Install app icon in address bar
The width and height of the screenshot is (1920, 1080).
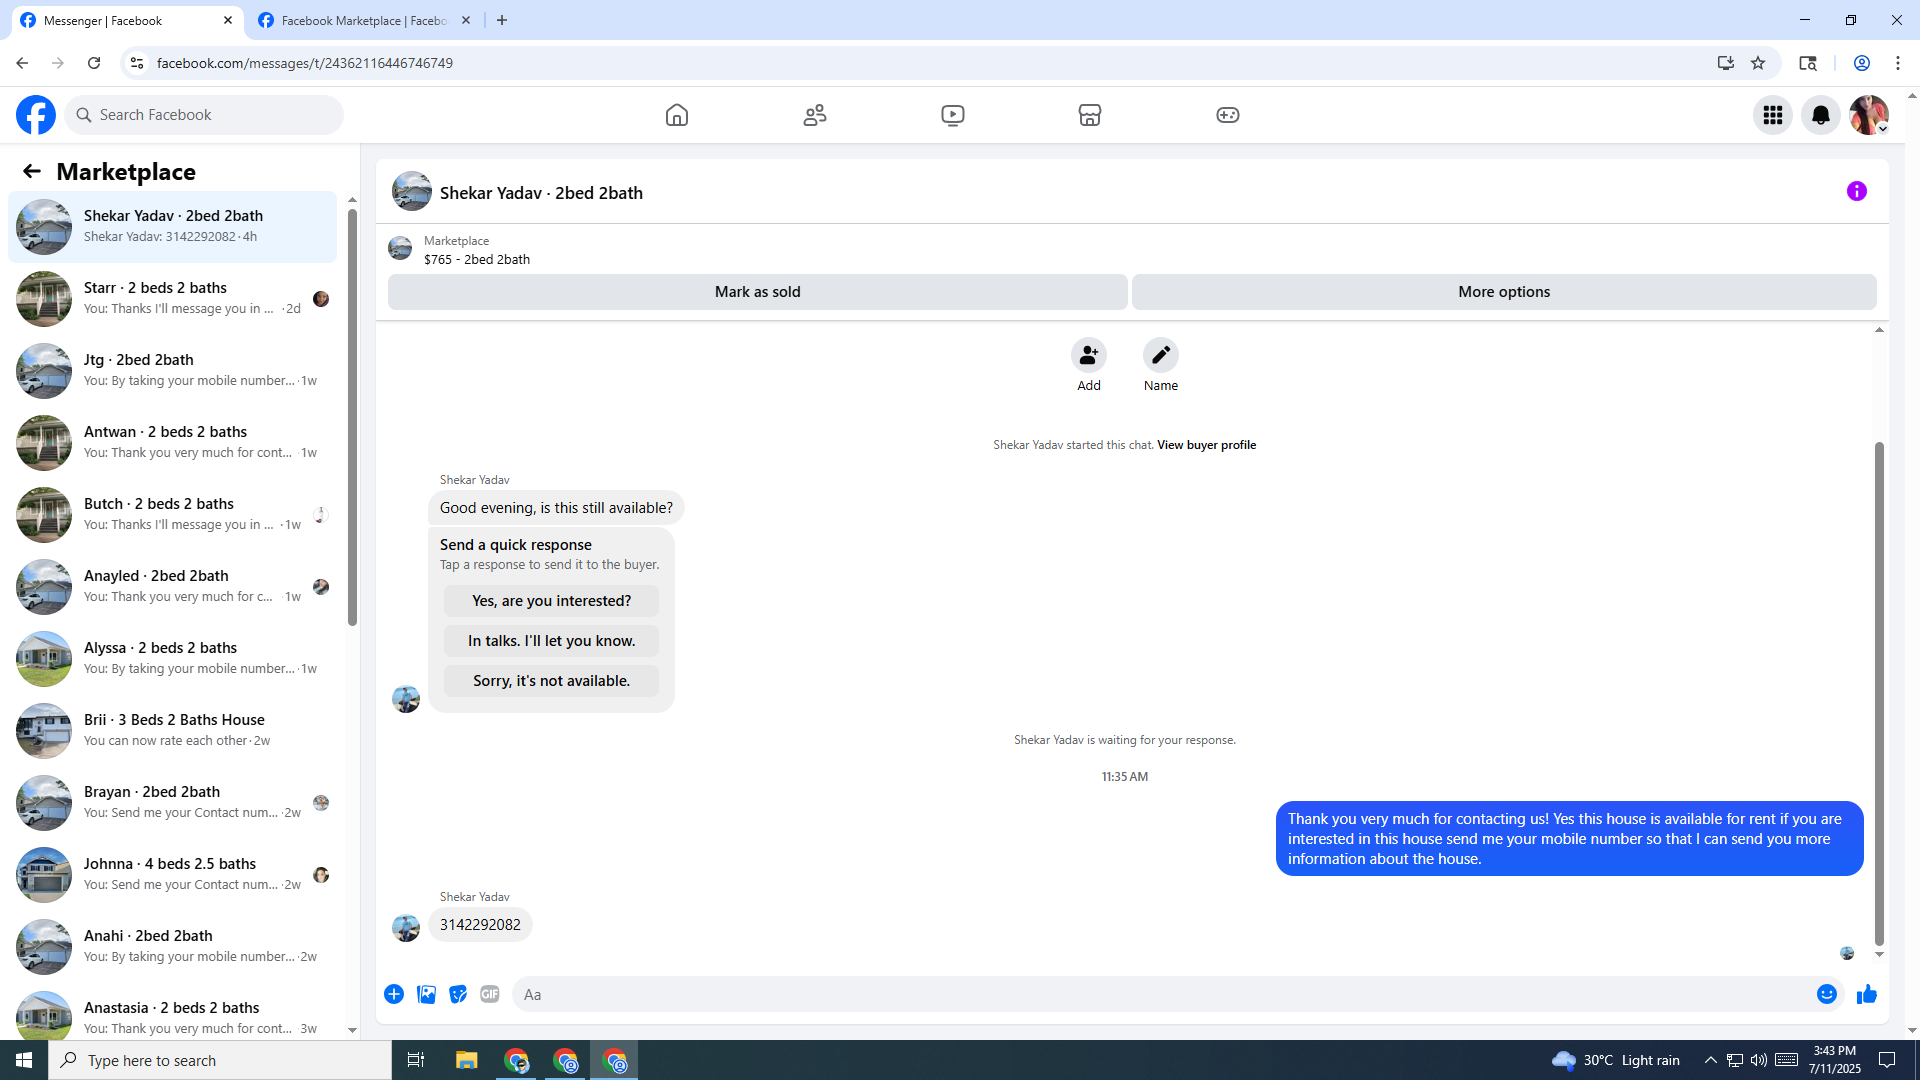click(1726, 63)
